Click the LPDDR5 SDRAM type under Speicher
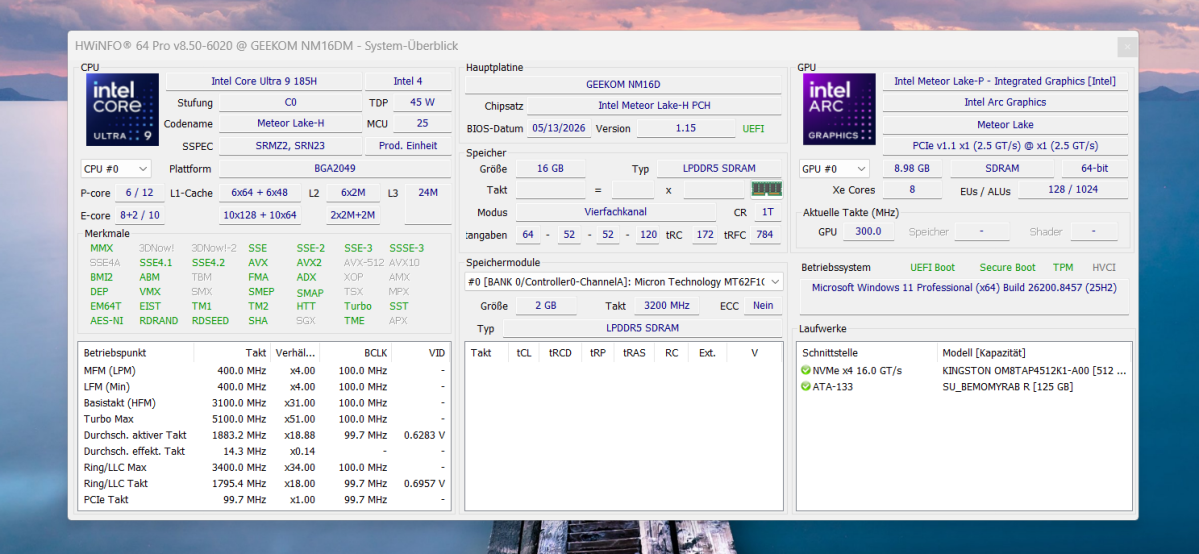This screenshot has height=554, width=1199. point(720,168)
